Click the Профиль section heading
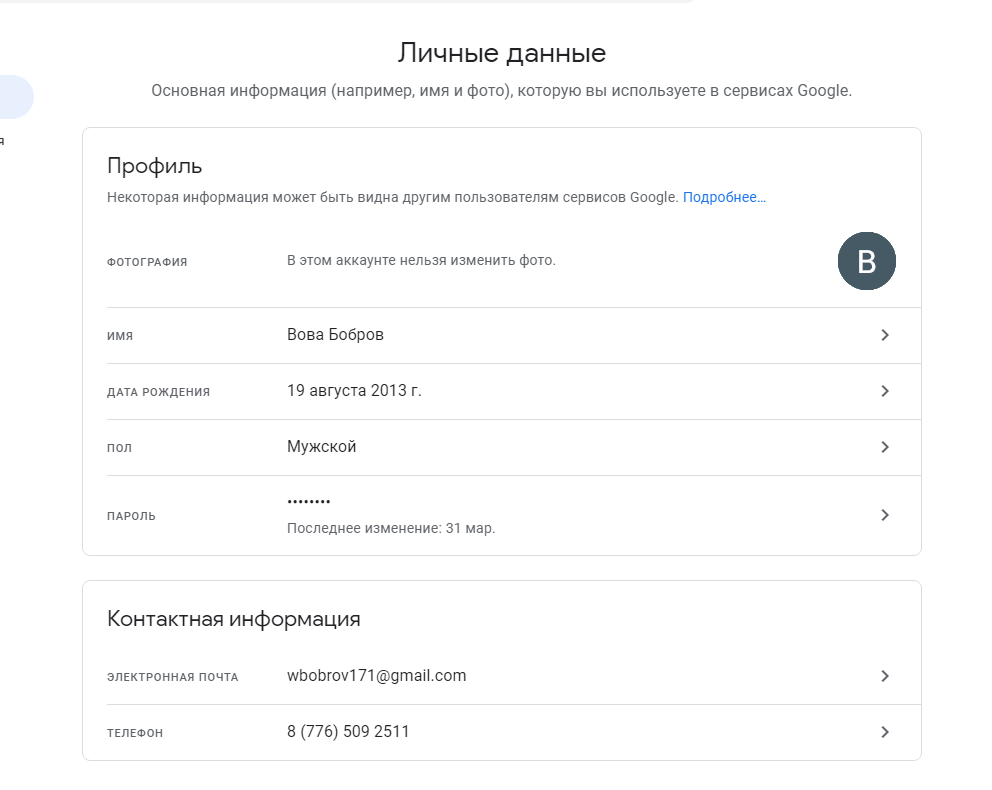The width and height of the screenshot is (992, 790). click(154, 166)
